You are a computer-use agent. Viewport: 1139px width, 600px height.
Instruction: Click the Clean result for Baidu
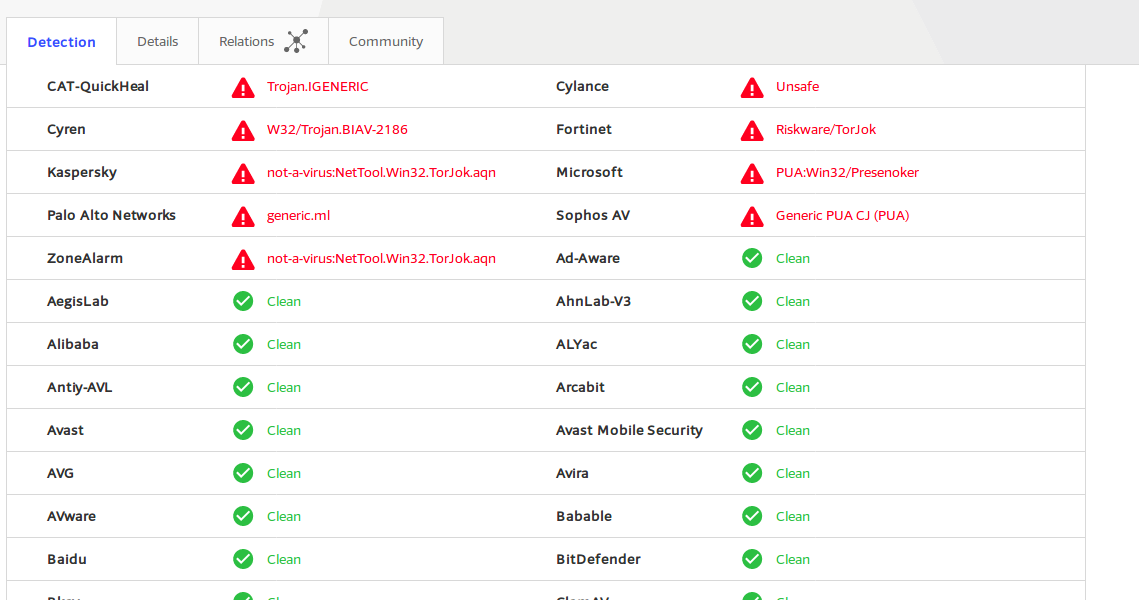pos(284,559)
